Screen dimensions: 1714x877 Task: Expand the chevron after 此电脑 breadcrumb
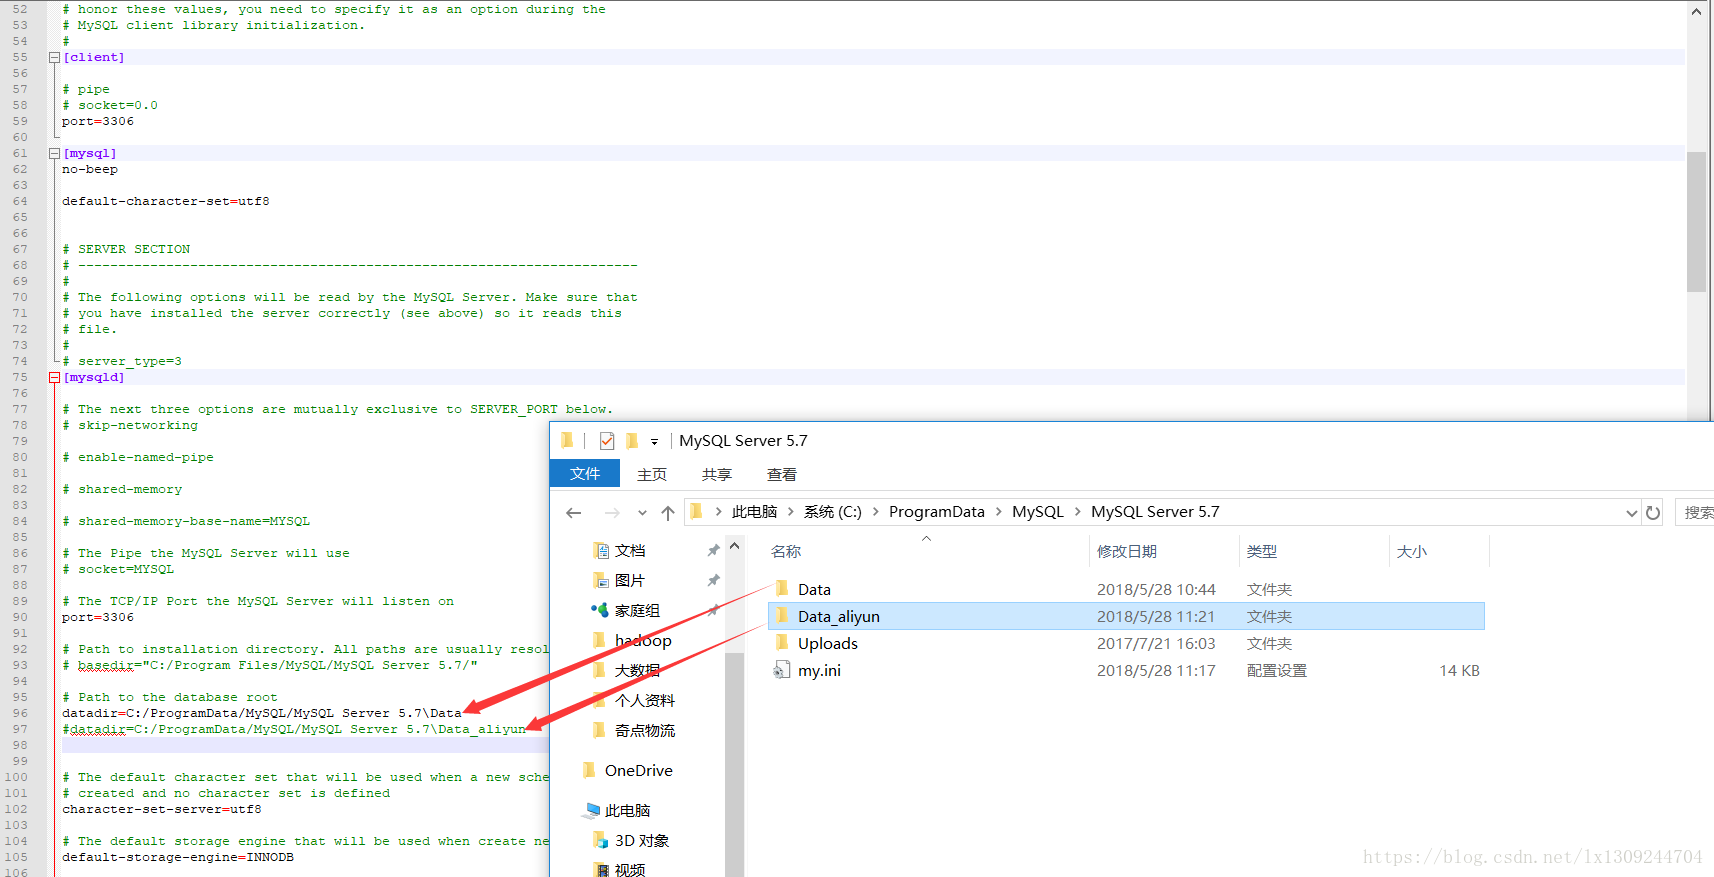tap(790, 512)
